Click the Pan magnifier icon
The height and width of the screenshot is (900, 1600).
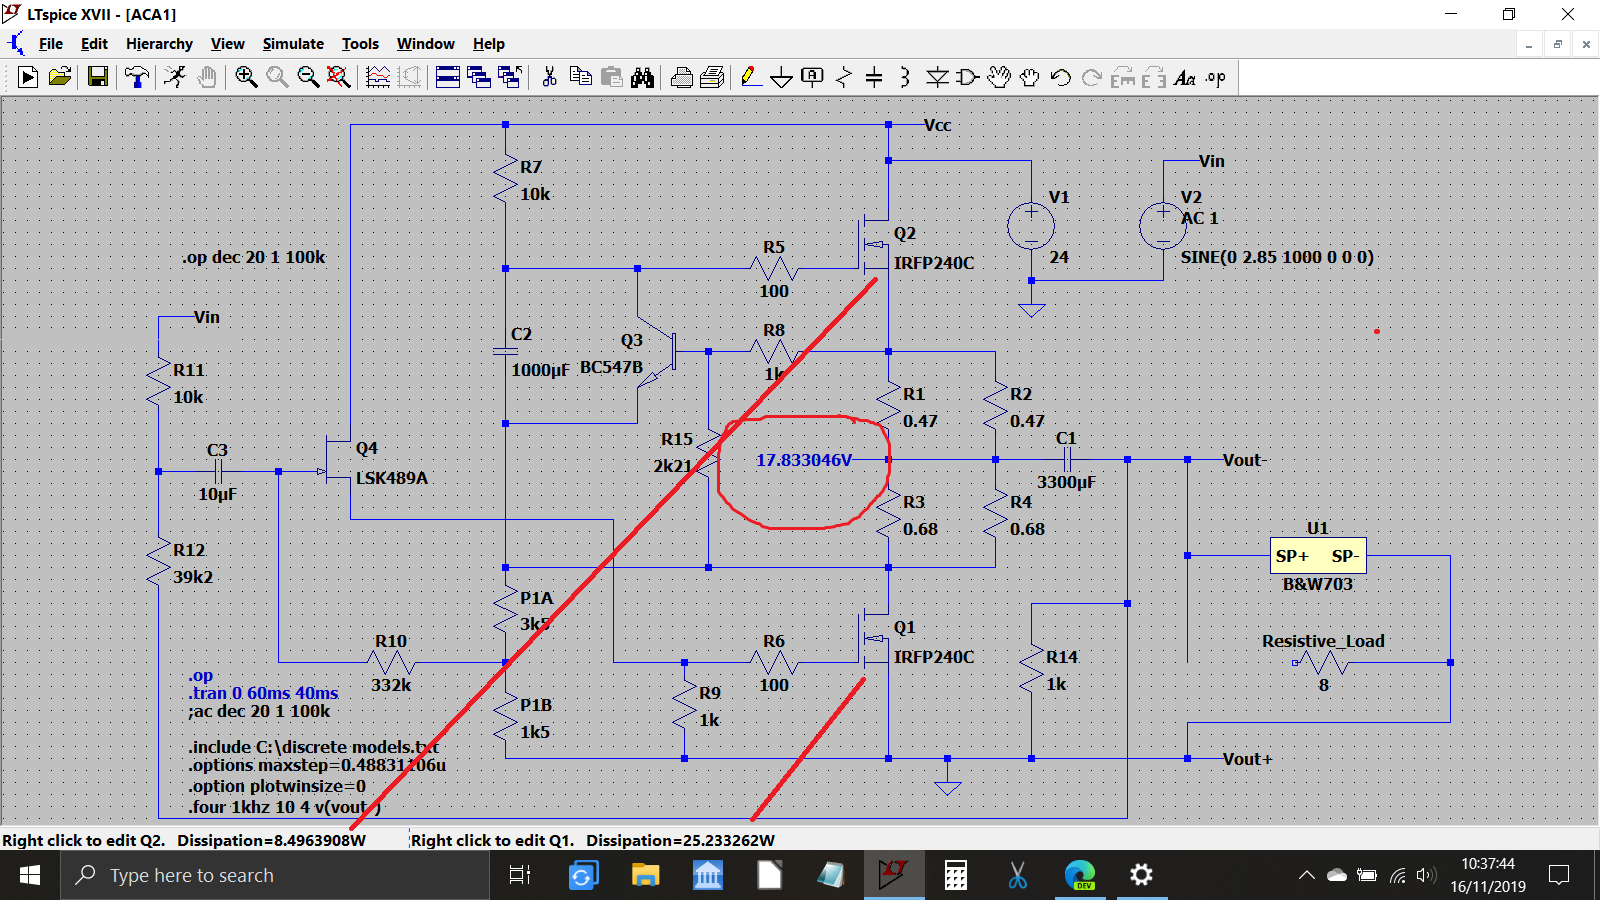pyautogui.click(x=277, y=77)
